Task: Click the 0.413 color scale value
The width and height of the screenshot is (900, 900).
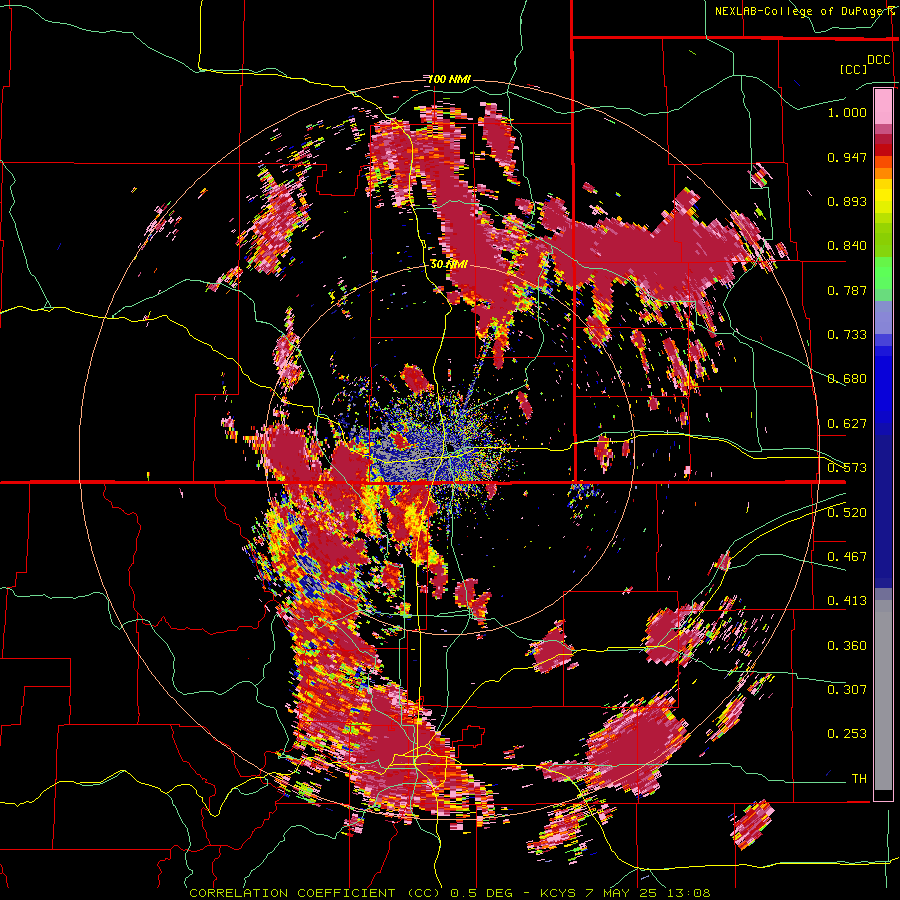Action: [847, 601]
